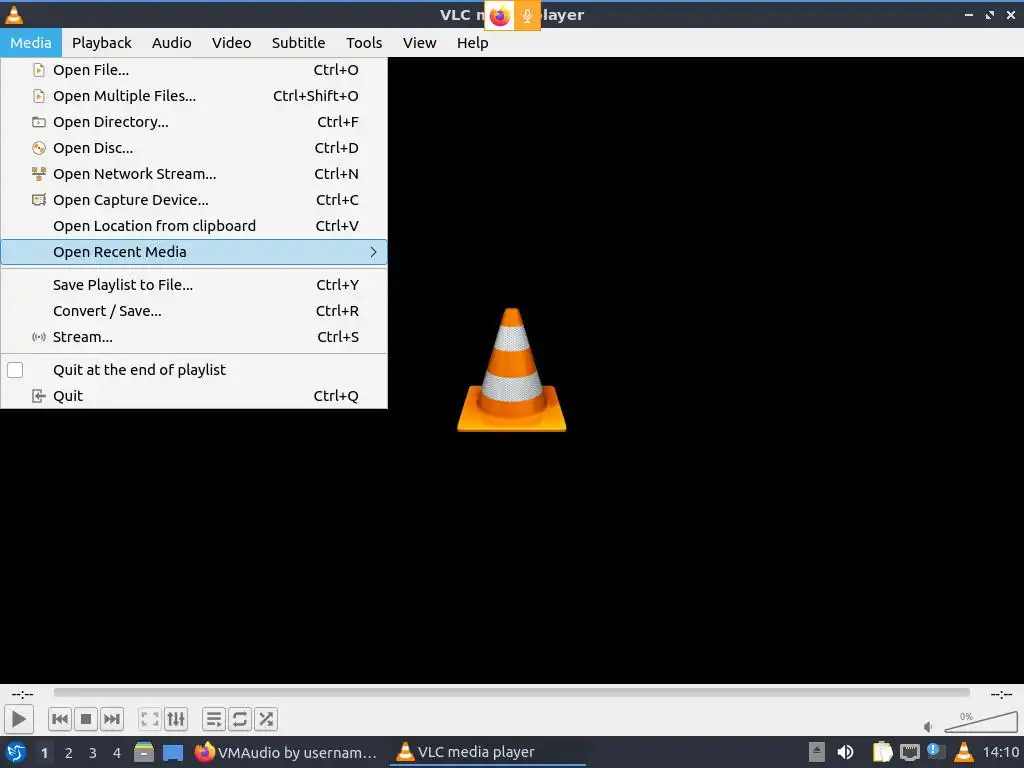This screenshot has width=1024, height=768.
Task: Choose Save Playlist to File...
Action: 194,285
